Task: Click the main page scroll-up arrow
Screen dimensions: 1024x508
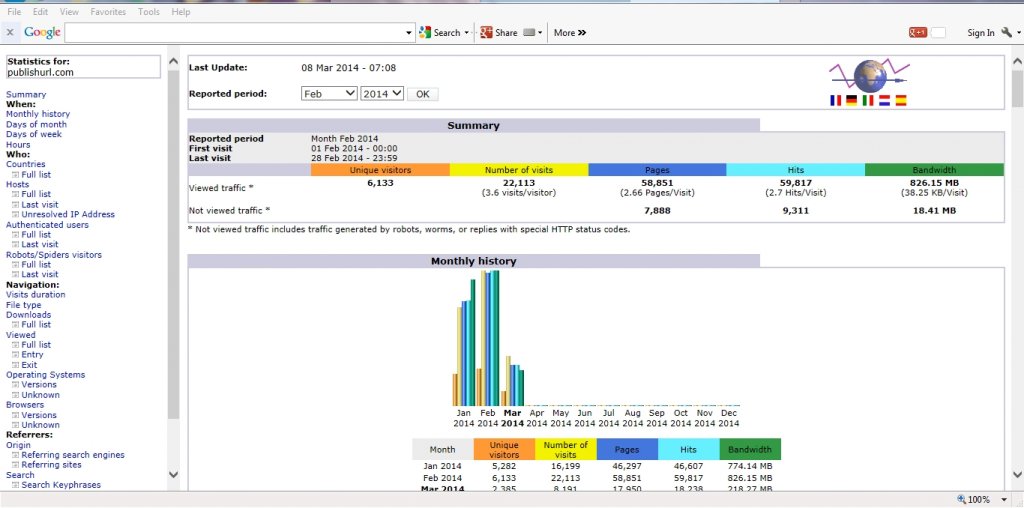Action: (x=1017, y=61)
